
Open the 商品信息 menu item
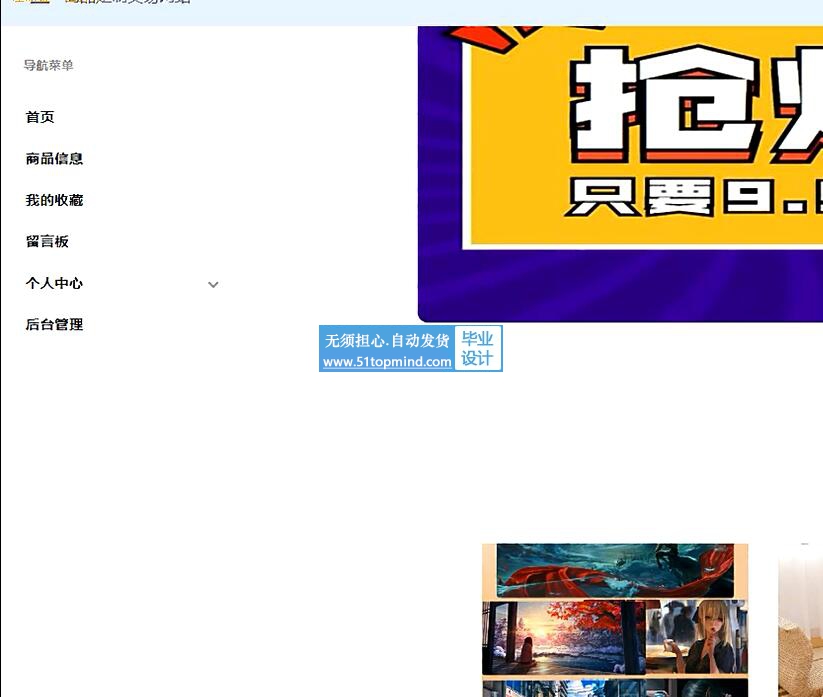click(54, 158)
